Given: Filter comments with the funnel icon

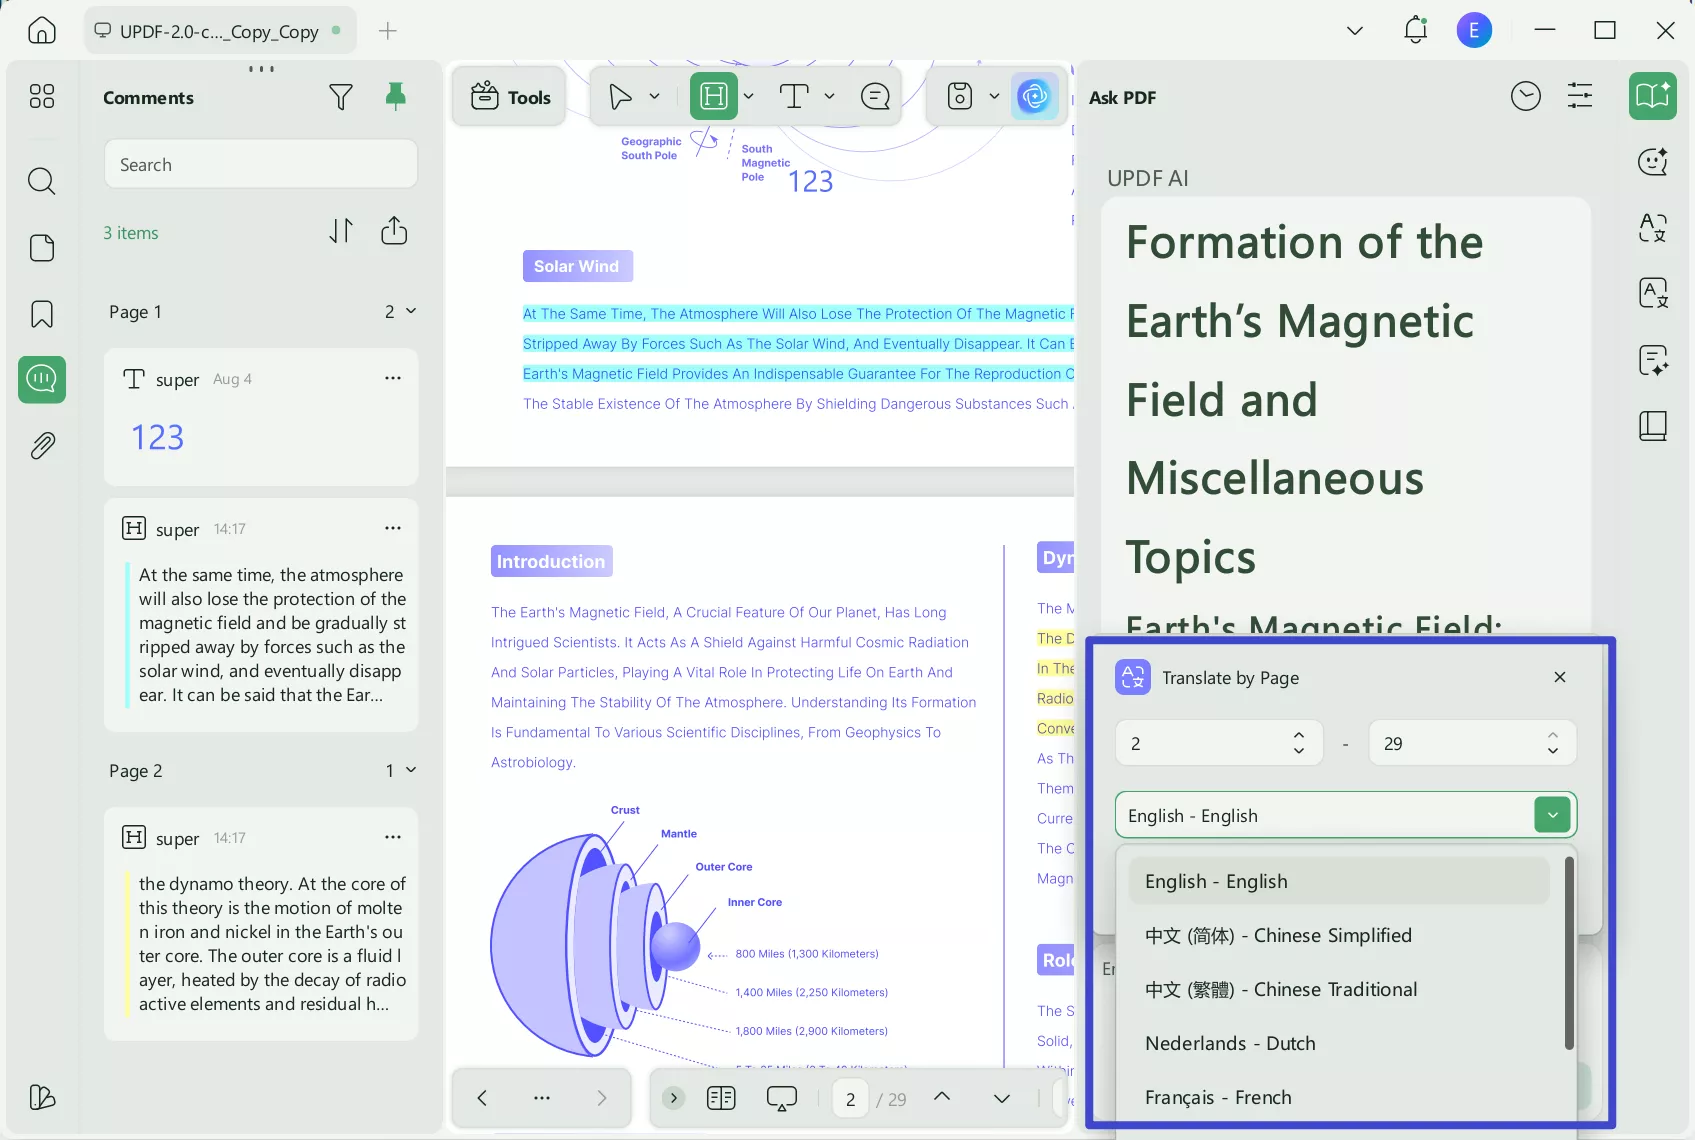Looking at the screenshot, I should click(x=341, y=97).
